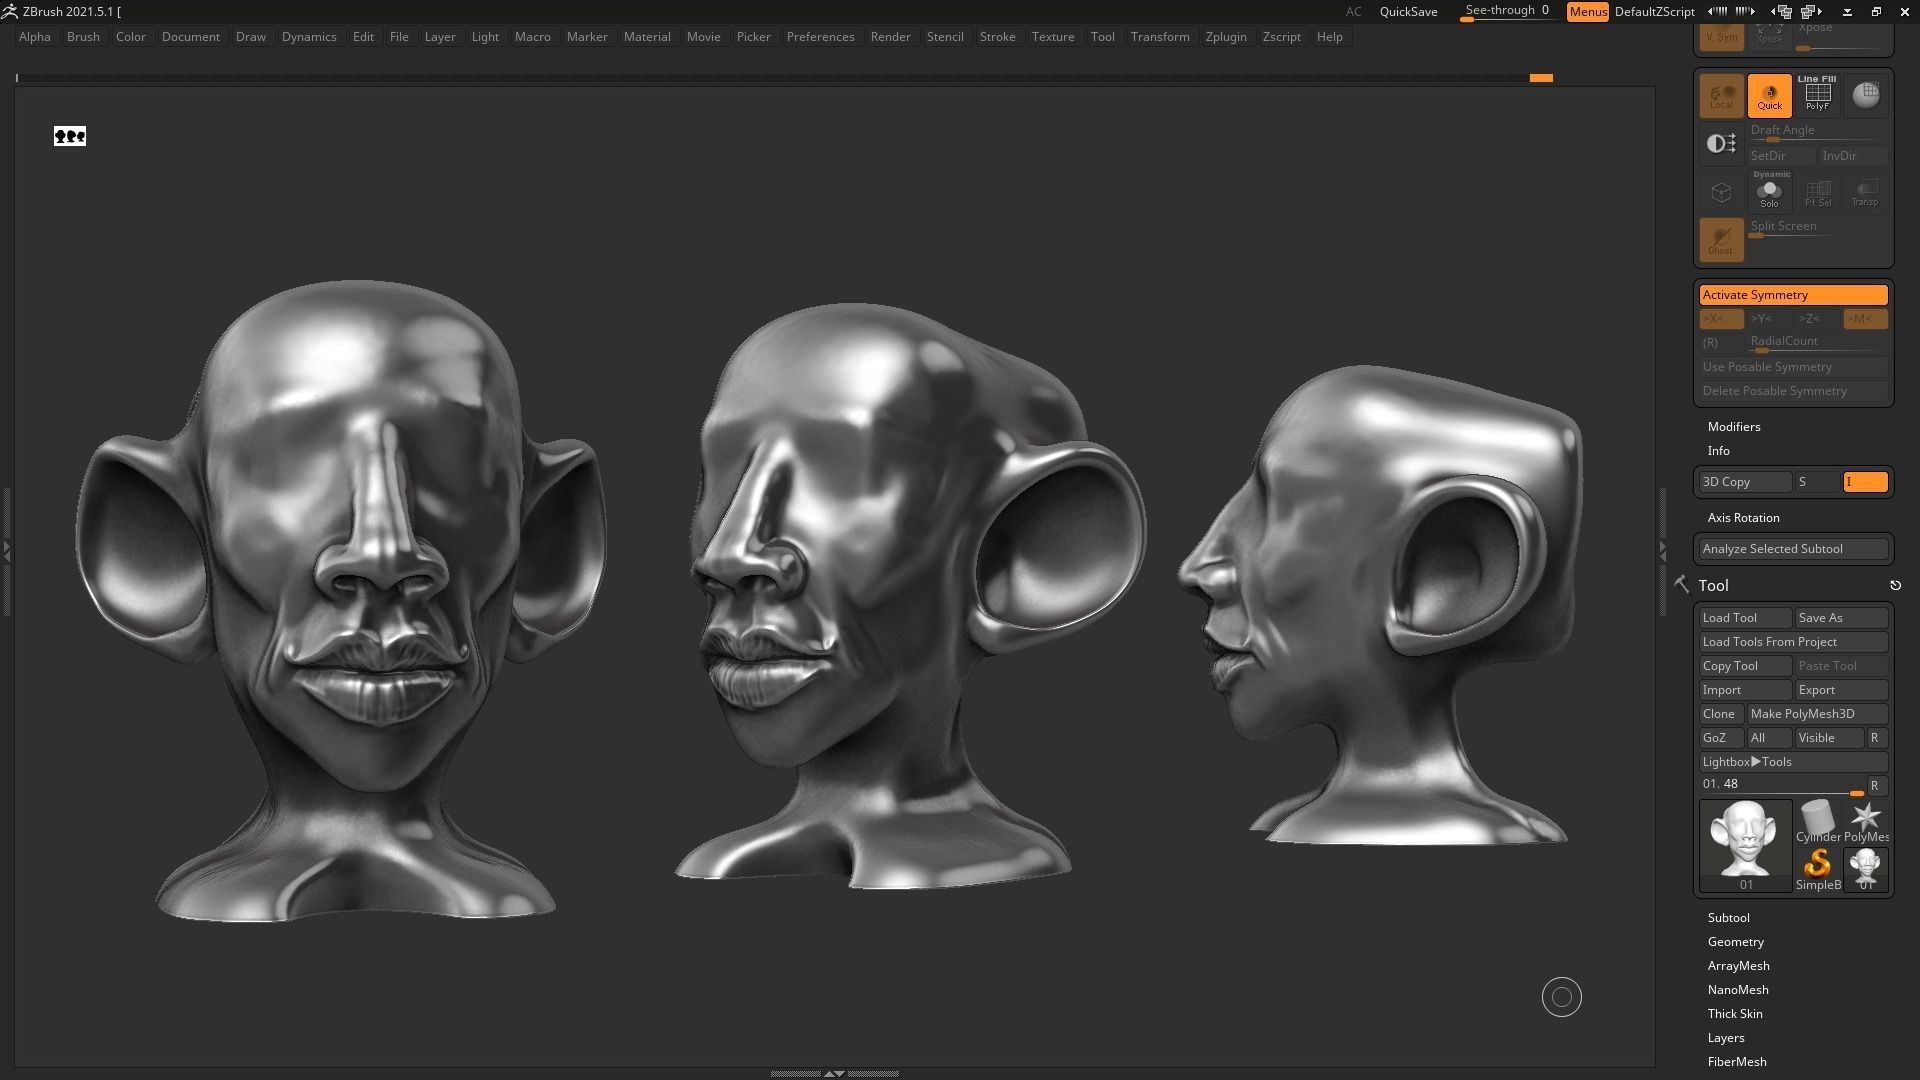Viewport: 1920px width, 1080px height.
Task: Open the Transform menu
Action: 1160,37
